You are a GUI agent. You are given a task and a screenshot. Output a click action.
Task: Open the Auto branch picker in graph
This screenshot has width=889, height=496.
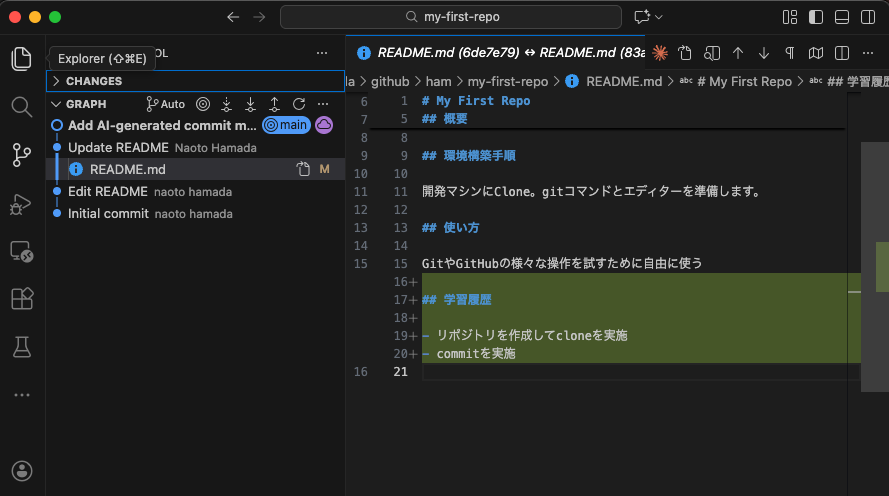coord(166,104)
